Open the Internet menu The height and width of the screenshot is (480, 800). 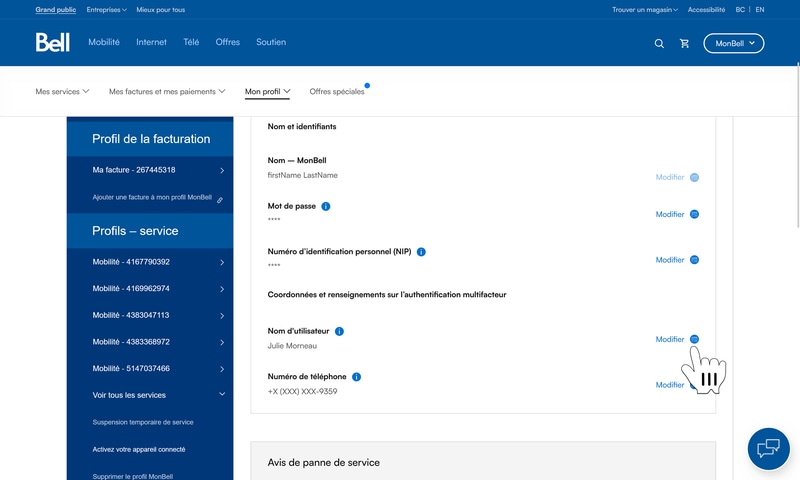pos(152,42)
